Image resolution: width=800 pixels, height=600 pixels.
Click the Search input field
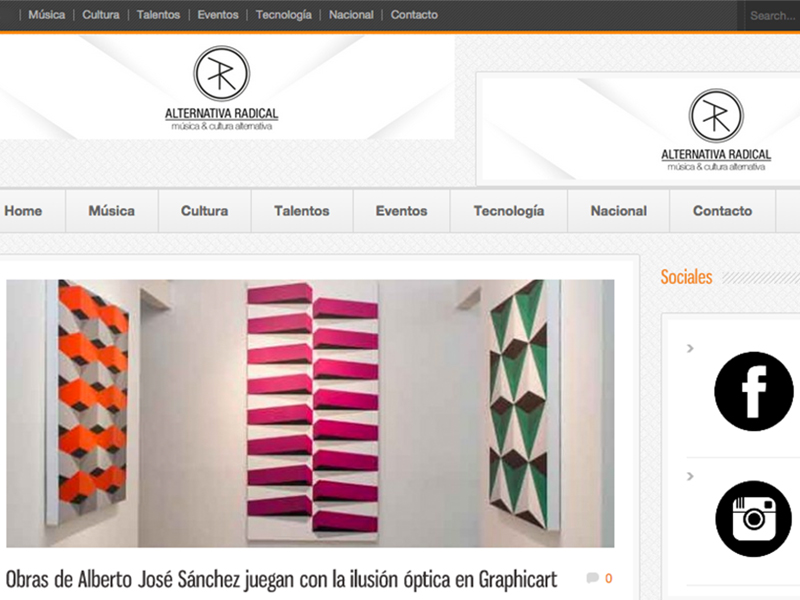772,15
